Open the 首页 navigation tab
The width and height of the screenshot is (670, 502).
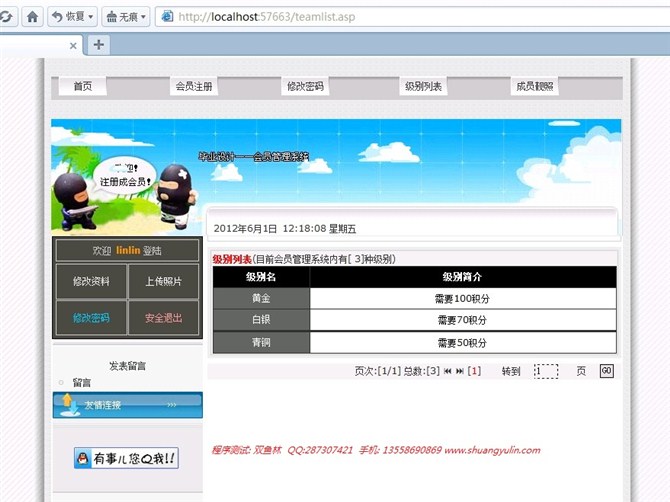(x=82, y=86)
